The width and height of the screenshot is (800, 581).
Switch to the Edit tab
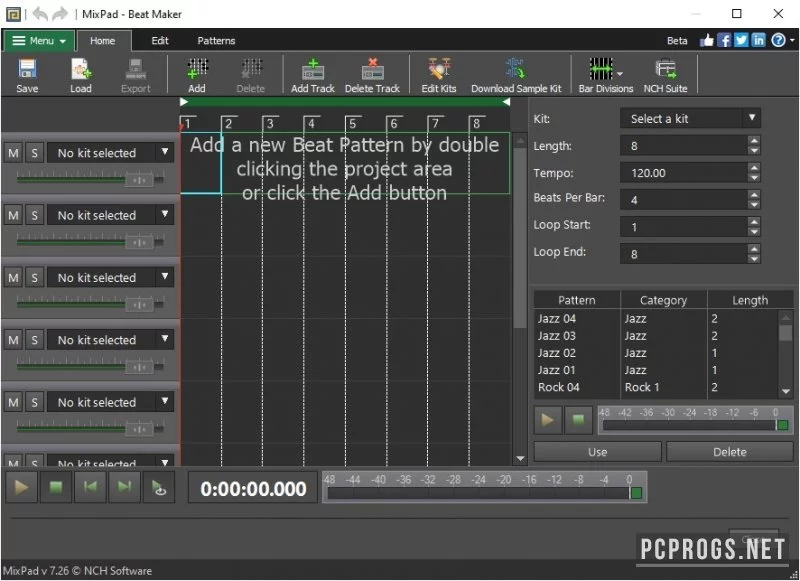click(x=160, y=41)
